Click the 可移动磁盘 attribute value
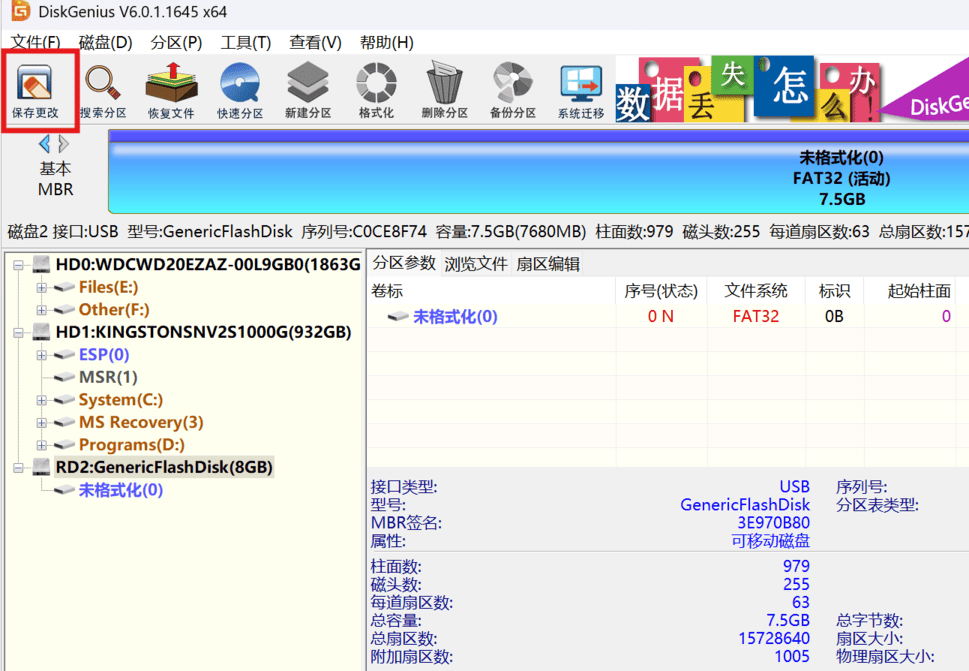Screen dimensions: 969x671 (x=770, y=541)
